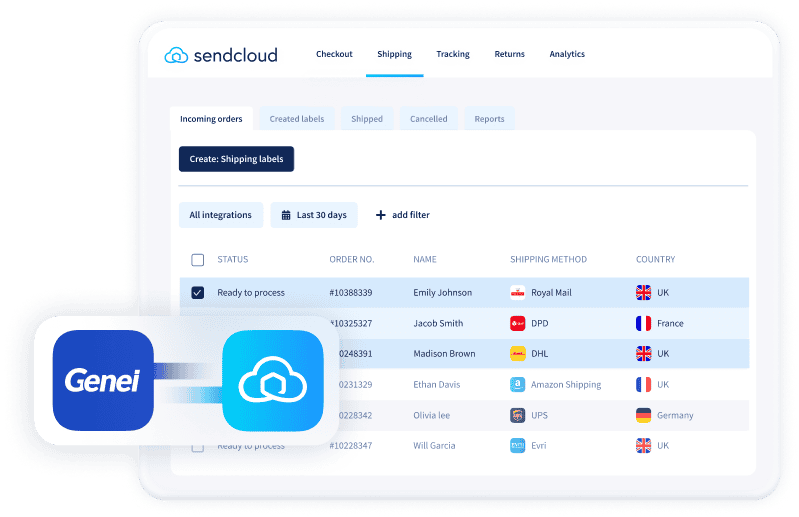Viewport: 799px width, 517px height.
Task: Click the flag in Ethan Davis row
Action: point(643,385)
